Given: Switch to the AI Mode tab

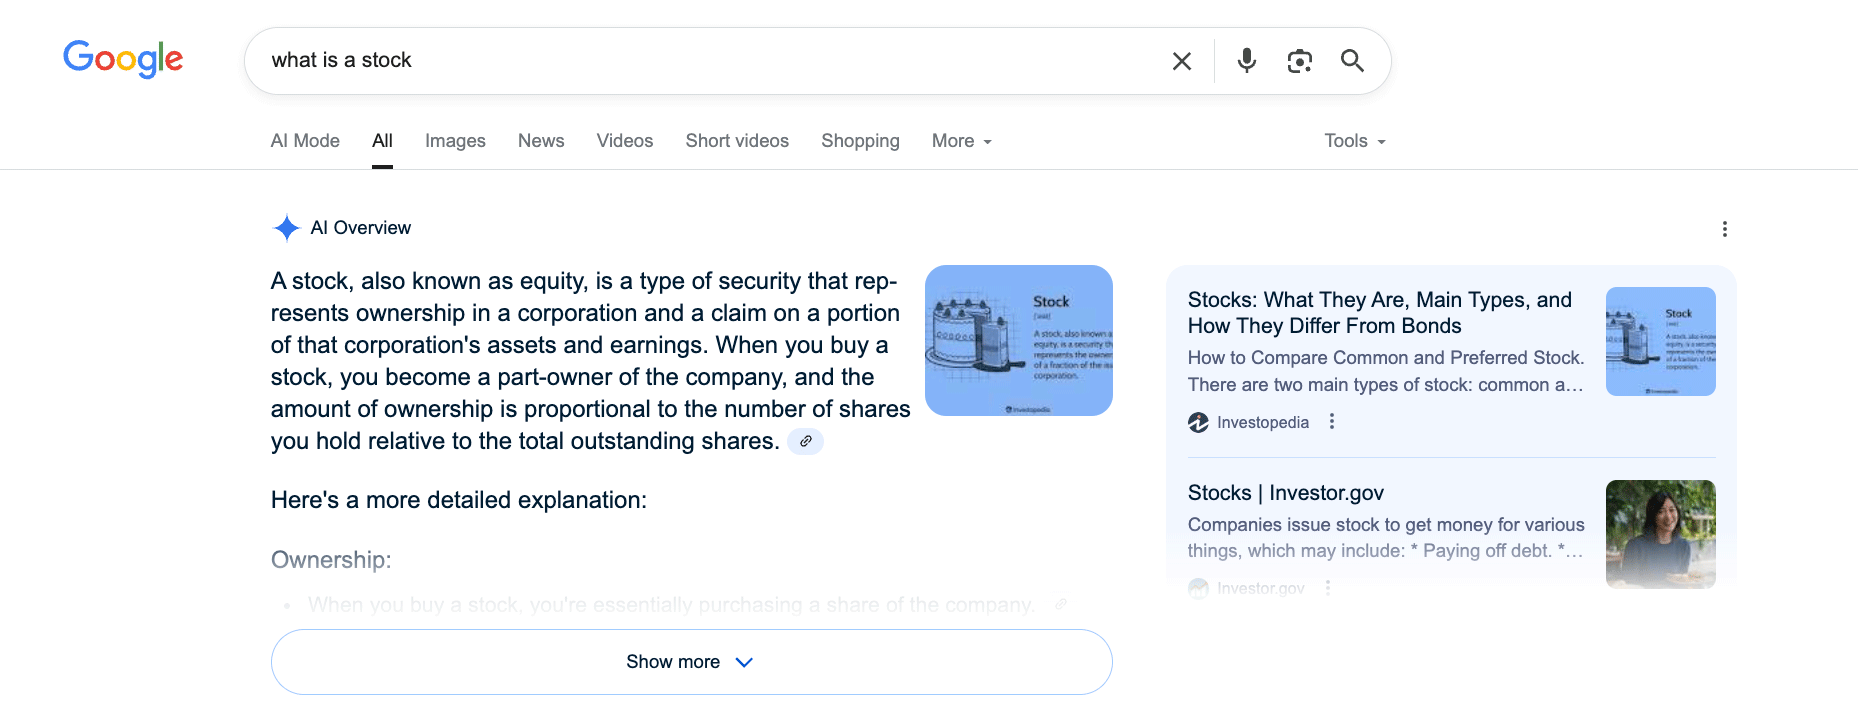Looking at the screenshot, I should point(305,141).
